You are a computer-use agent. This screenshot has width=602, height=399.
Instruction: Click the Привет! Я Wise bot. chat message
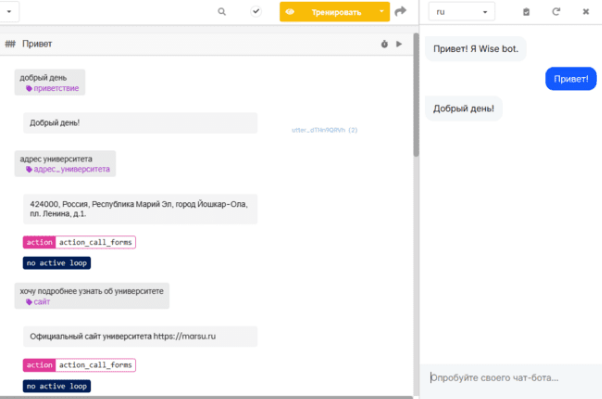tap(475, 49)
